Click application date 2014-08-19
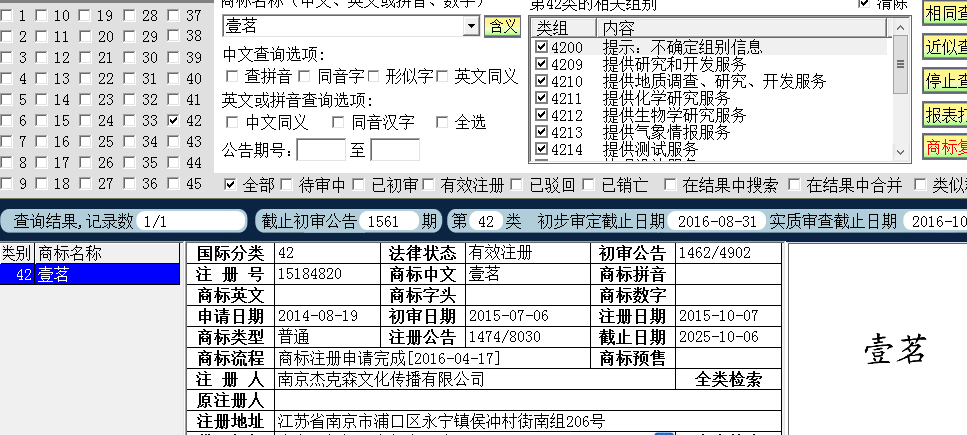Screen dimensions: 967x435 tap(318, 316)
